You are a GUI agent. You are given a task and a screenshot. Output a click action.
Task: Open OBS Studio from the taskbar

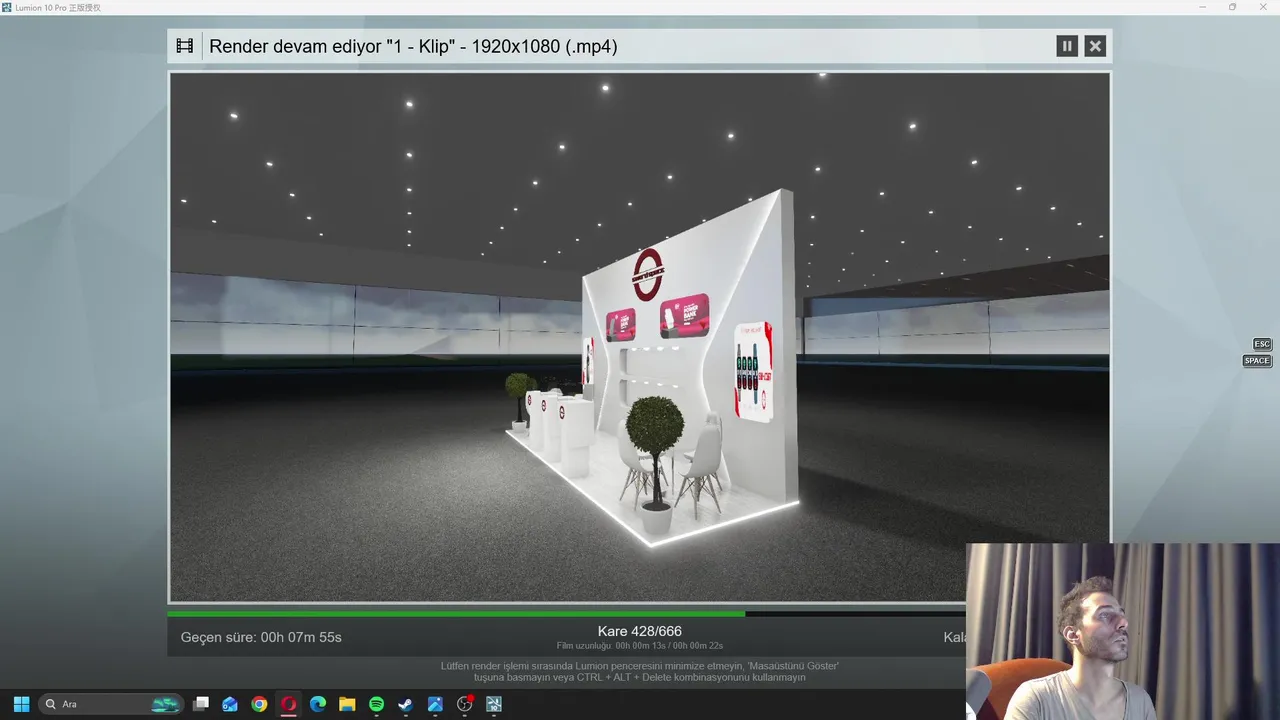(x=464, y=704)
